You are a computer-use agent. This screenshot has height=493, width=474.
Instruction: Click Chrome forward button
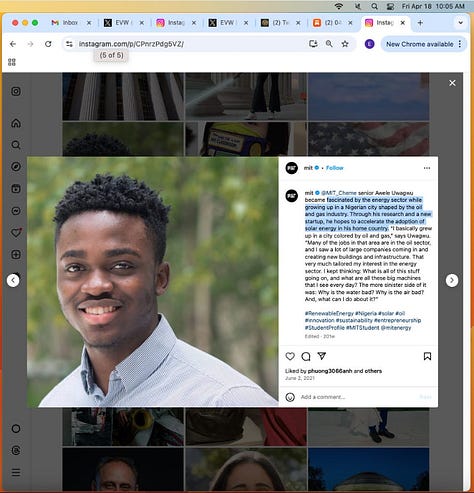(30, 44)
